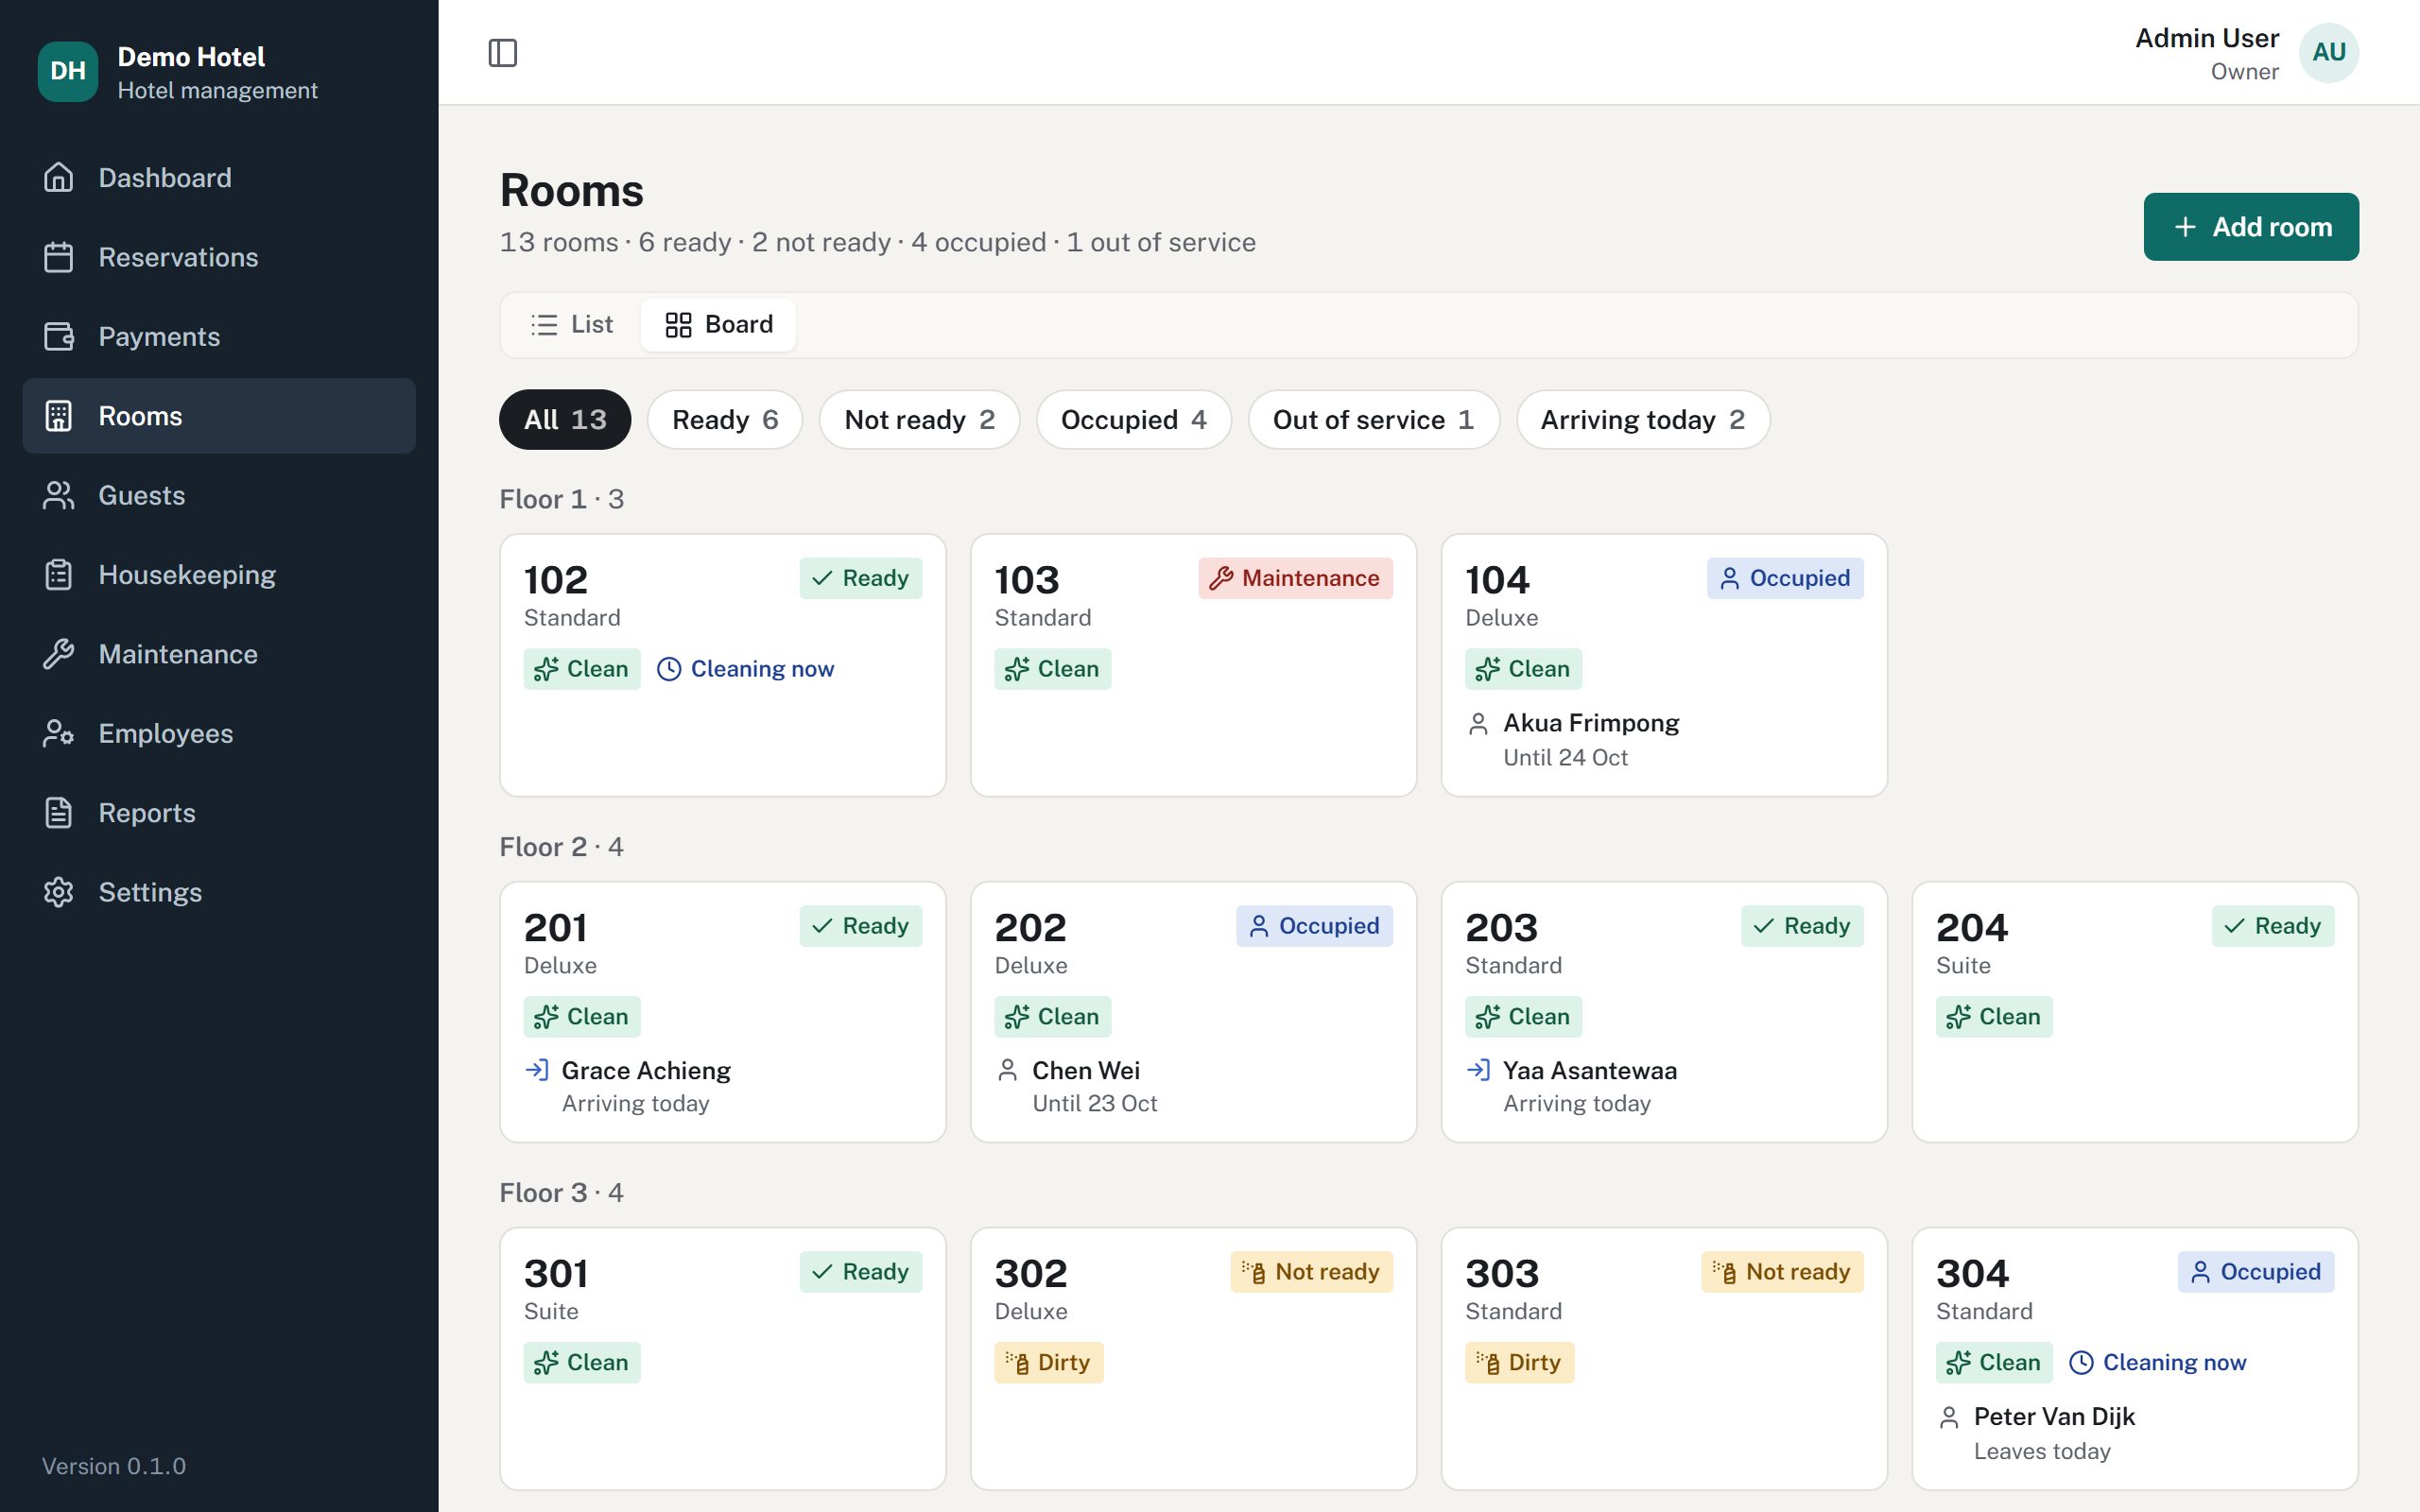Click the Floor 2 section heading
Image resolution: width=2420 pixels, height=1512 pixels.
pyautogui.click(x=561, y=847)
